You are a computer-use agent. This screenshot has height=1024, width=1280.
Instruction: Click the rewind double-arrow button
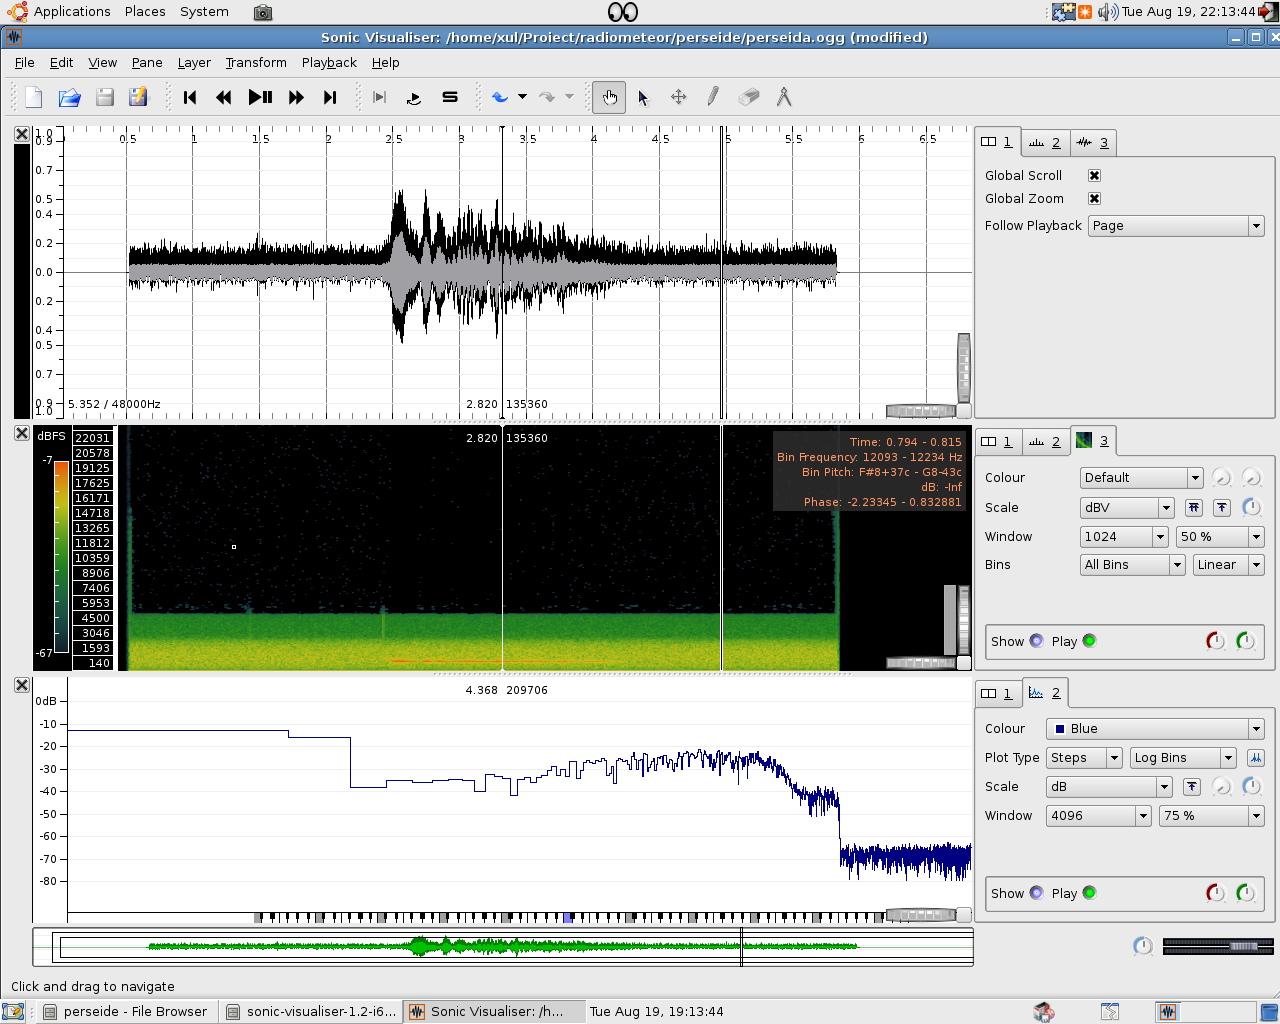click(224, 97)
